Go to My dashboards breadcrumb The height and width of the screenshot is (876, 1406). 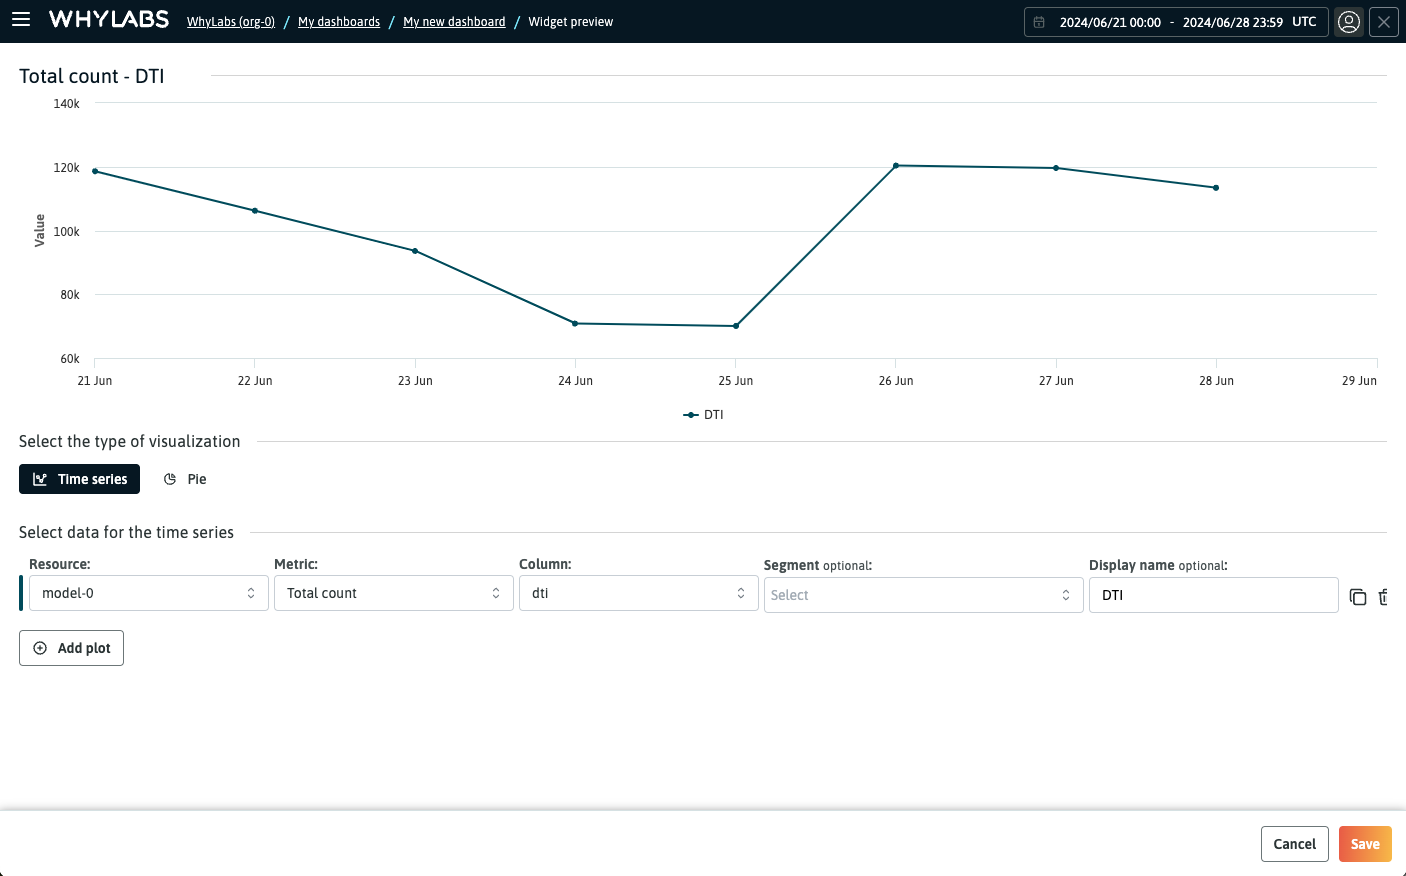point(338,21)
